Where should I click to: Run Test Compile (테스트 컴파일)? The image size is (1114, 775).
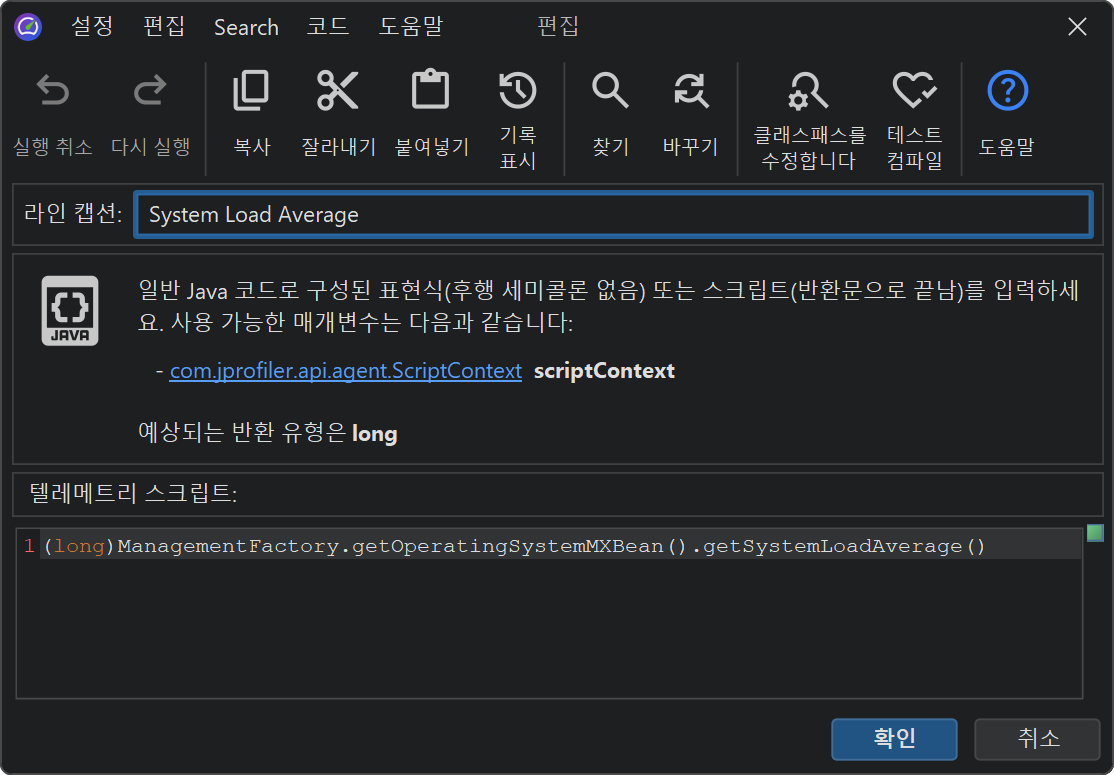[914, 92]
